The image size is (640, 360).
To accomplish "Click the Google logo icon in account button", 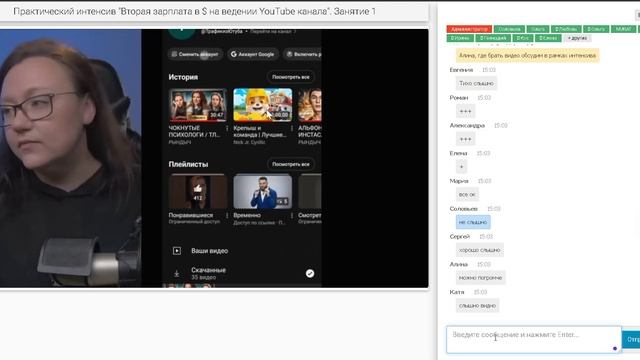I will (x=234, y=54).
